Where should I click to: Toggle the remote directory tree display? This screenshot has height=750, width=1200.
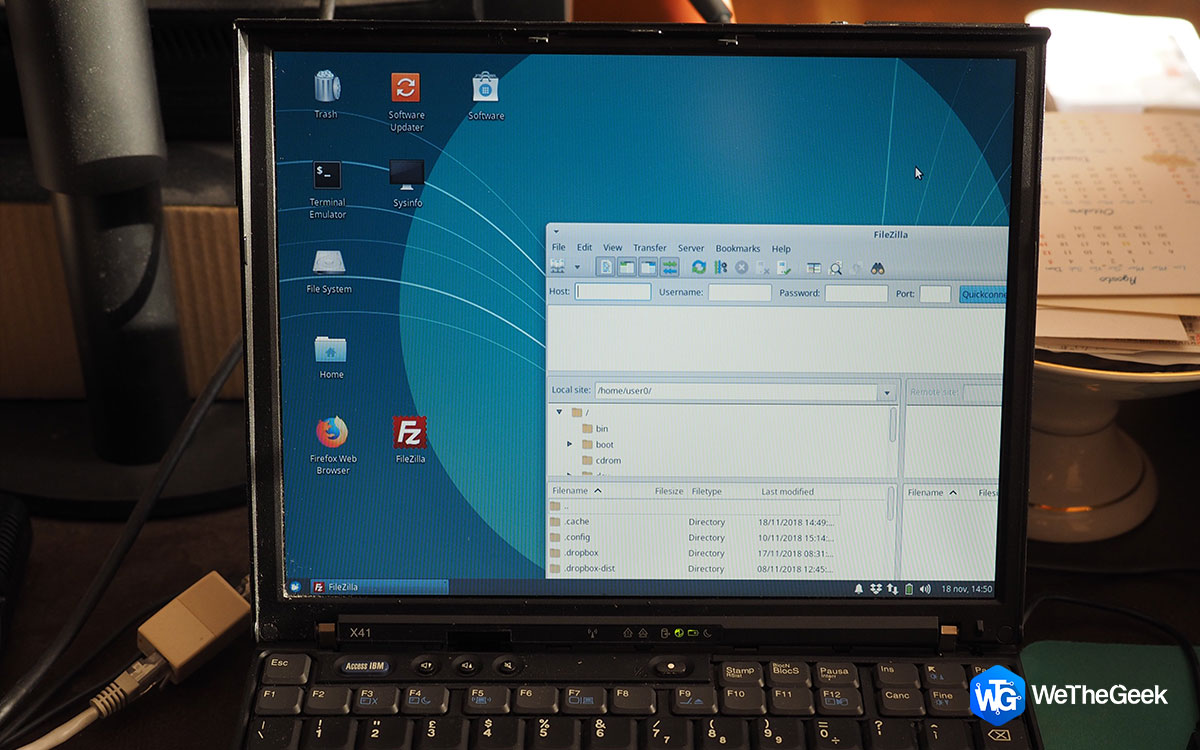pyautogui.click(x=648, y=267)
